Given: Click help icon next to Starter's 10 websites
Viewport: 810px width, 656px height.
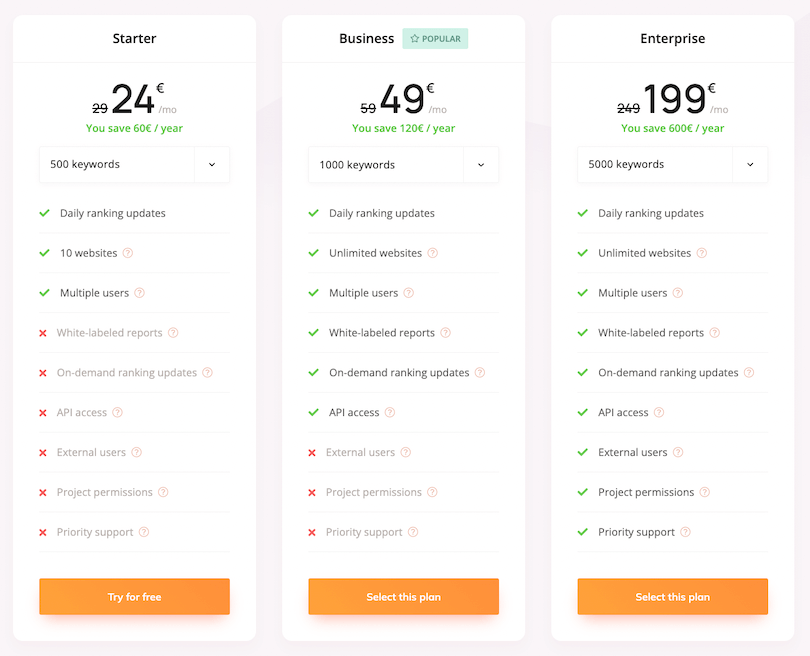Looking at the screenshot, I should 128,253.
